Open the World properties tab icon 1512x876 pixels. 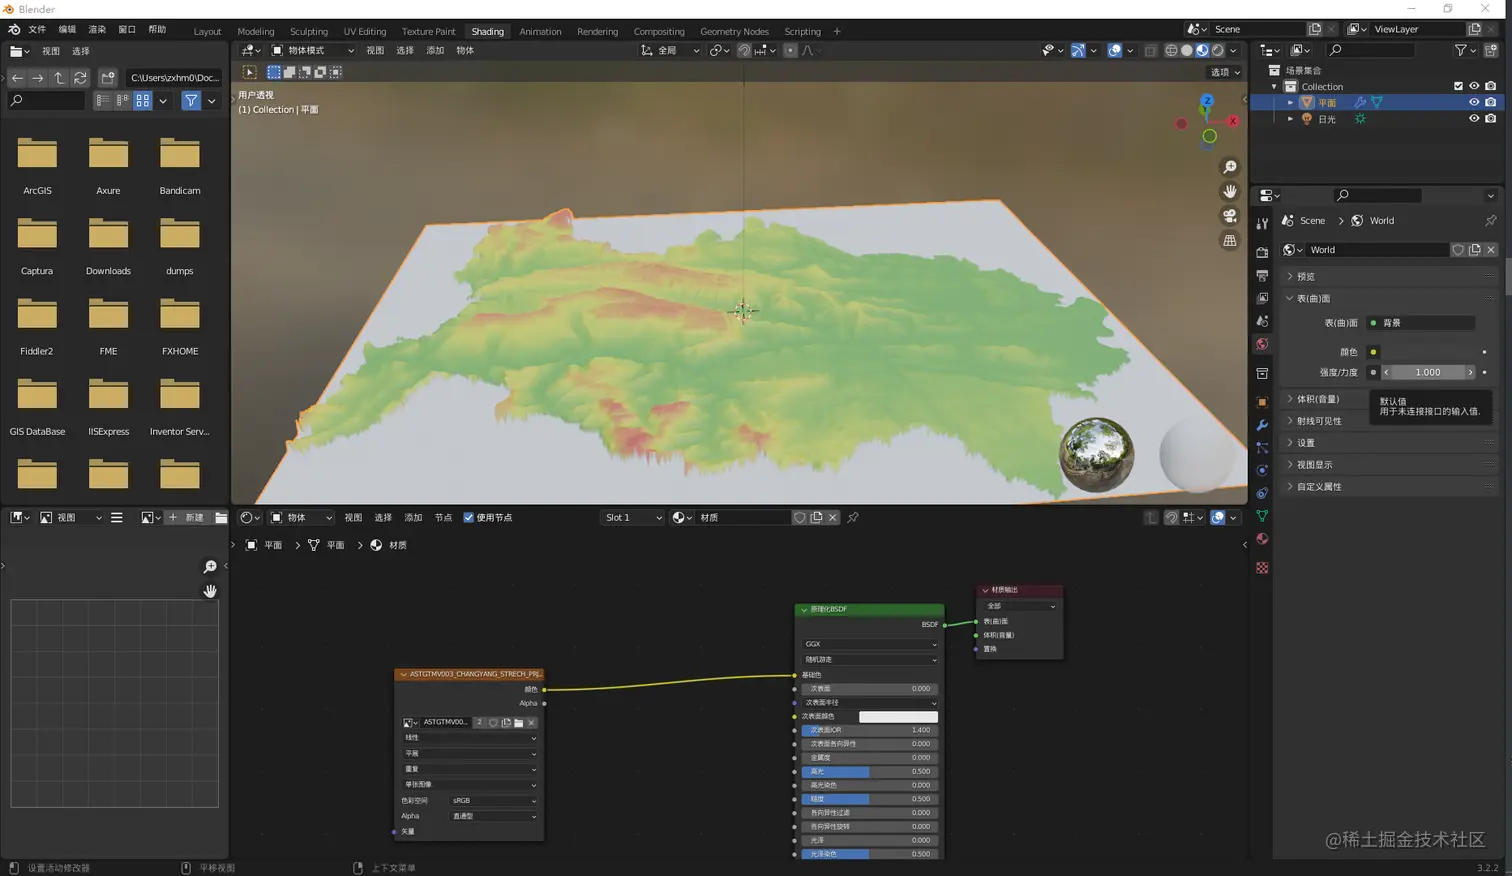pos(1262,345)
